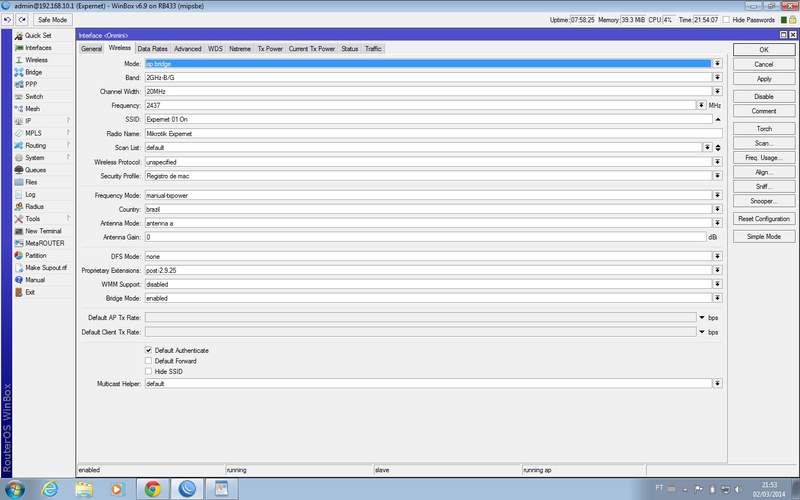
Task: Click the Undo arrow in toolbar
Action: click(x=7, y=20)
